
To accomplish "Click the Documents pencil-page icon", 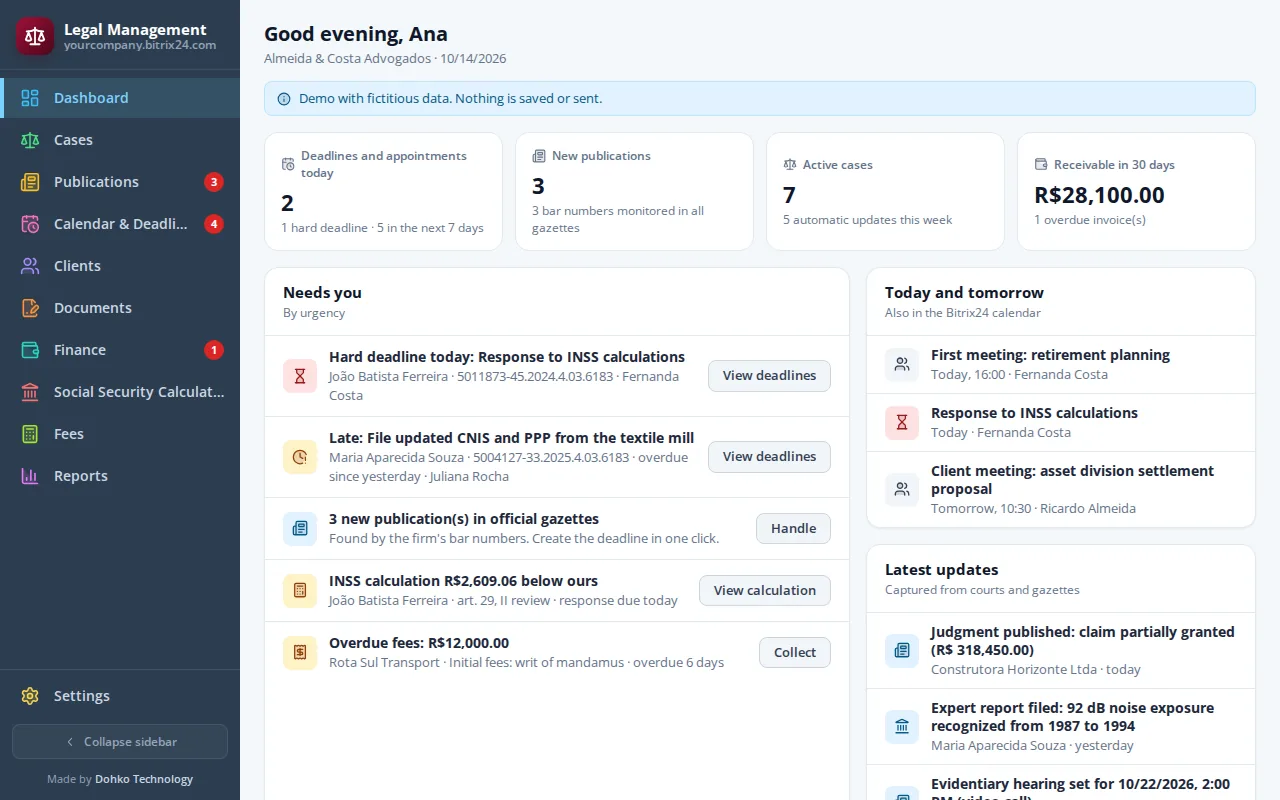I will tap(30, 308).
